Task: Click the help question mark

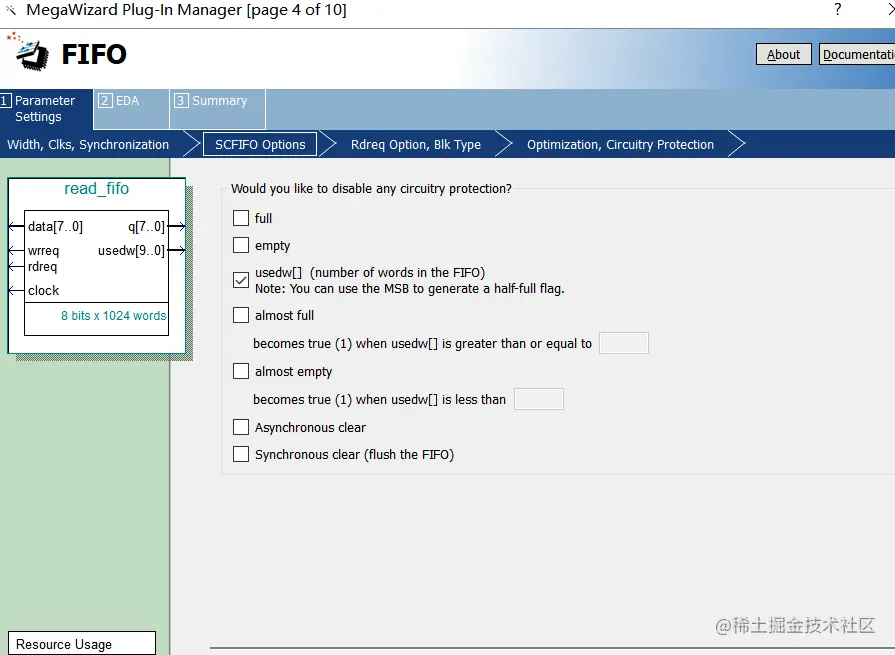Action: pyautogui.click(x=837, y=9)
